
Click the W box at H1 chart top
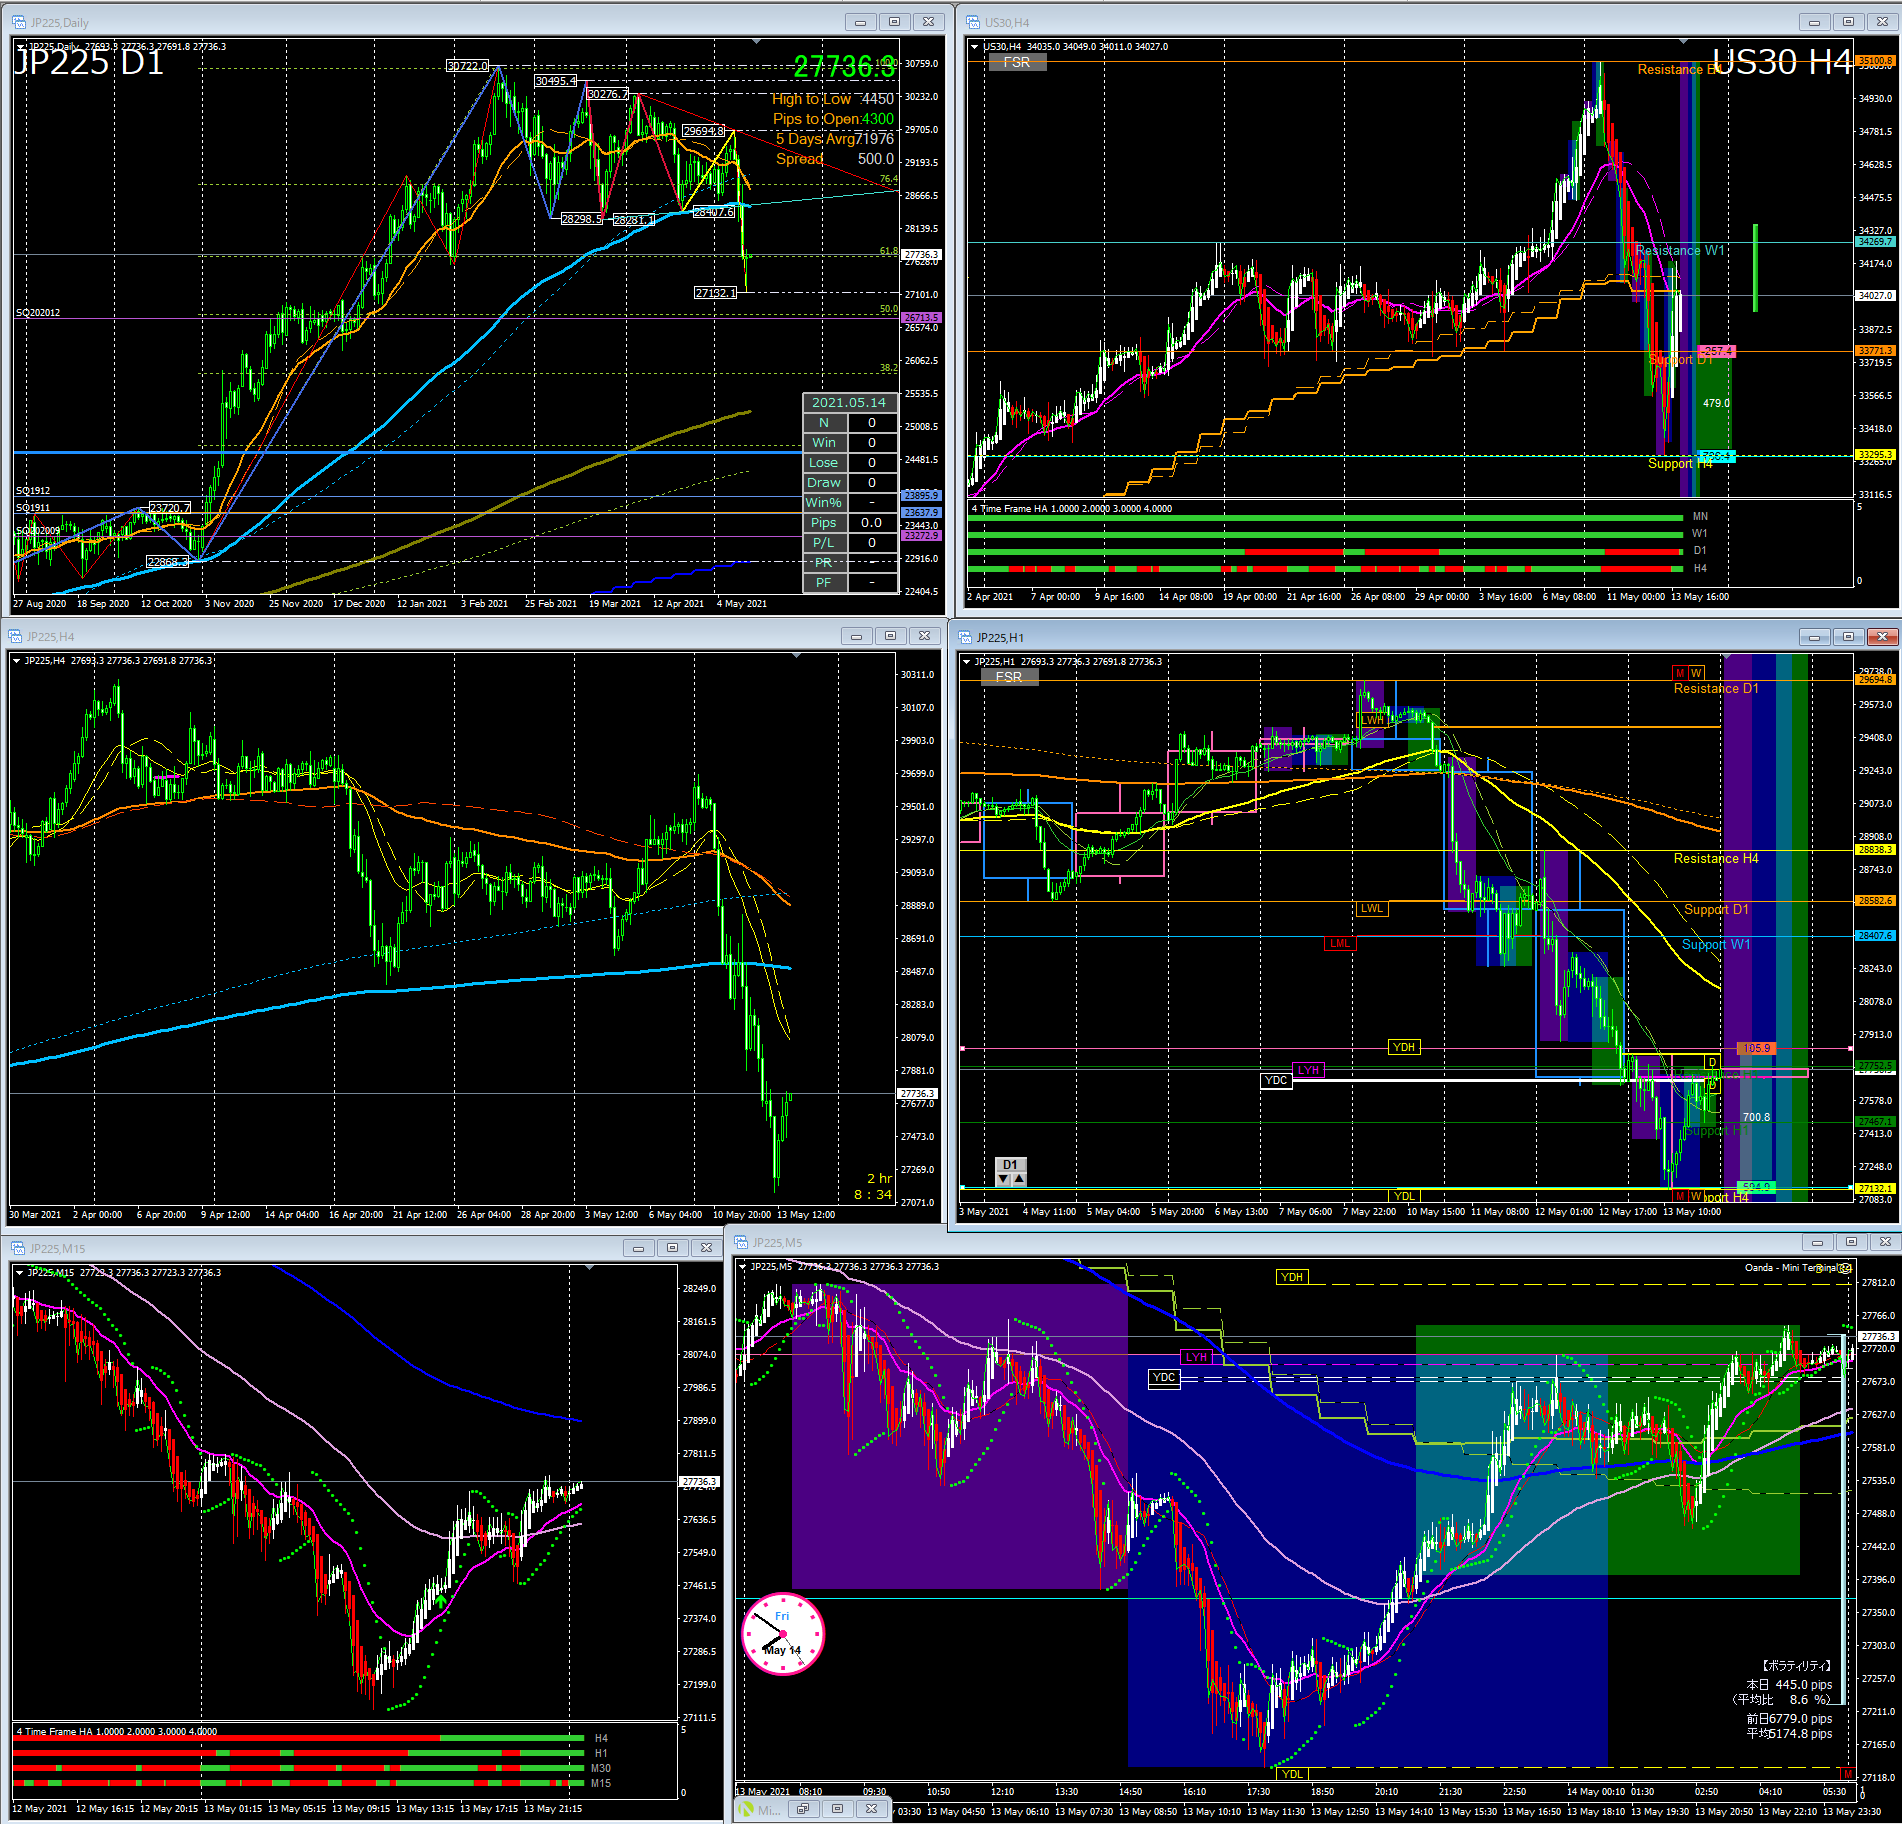pos(1696,673)
